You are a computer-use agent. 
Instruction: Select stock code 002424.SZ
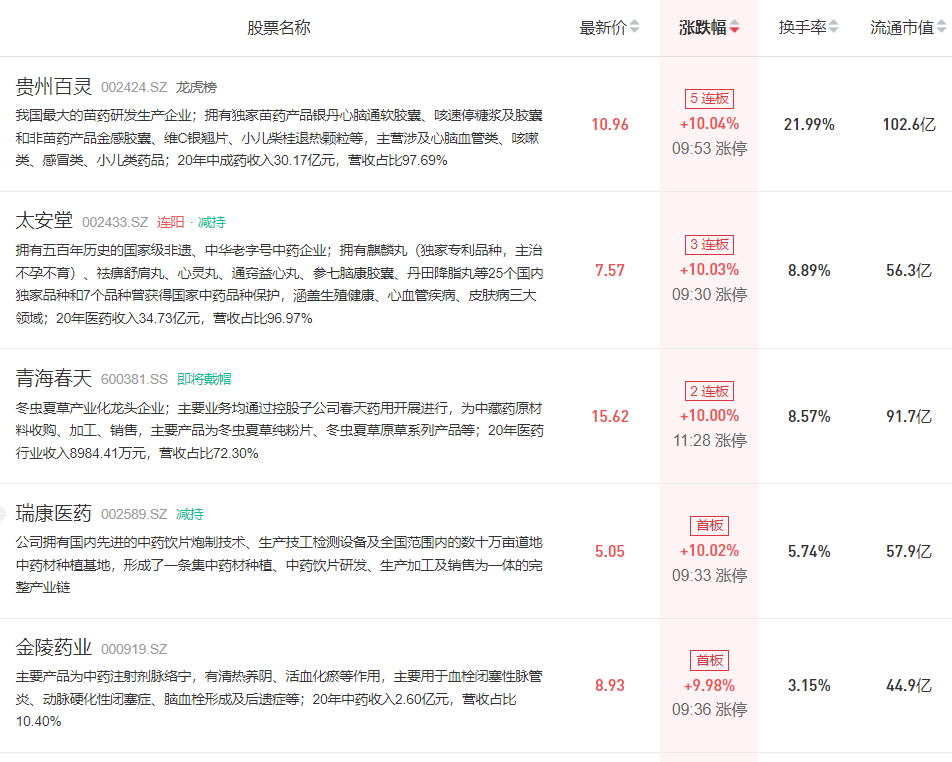point(134,87)
